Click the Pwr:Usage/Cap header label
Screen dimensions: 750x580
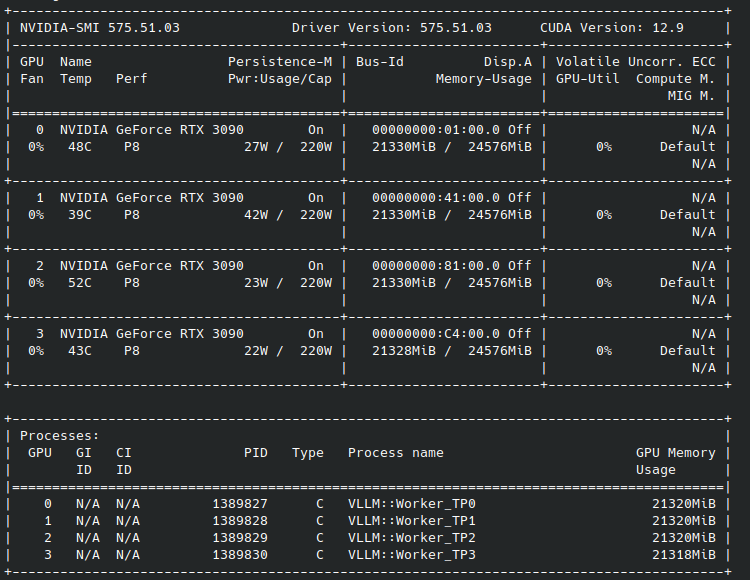pyautogui.click(x=280, y=79)
